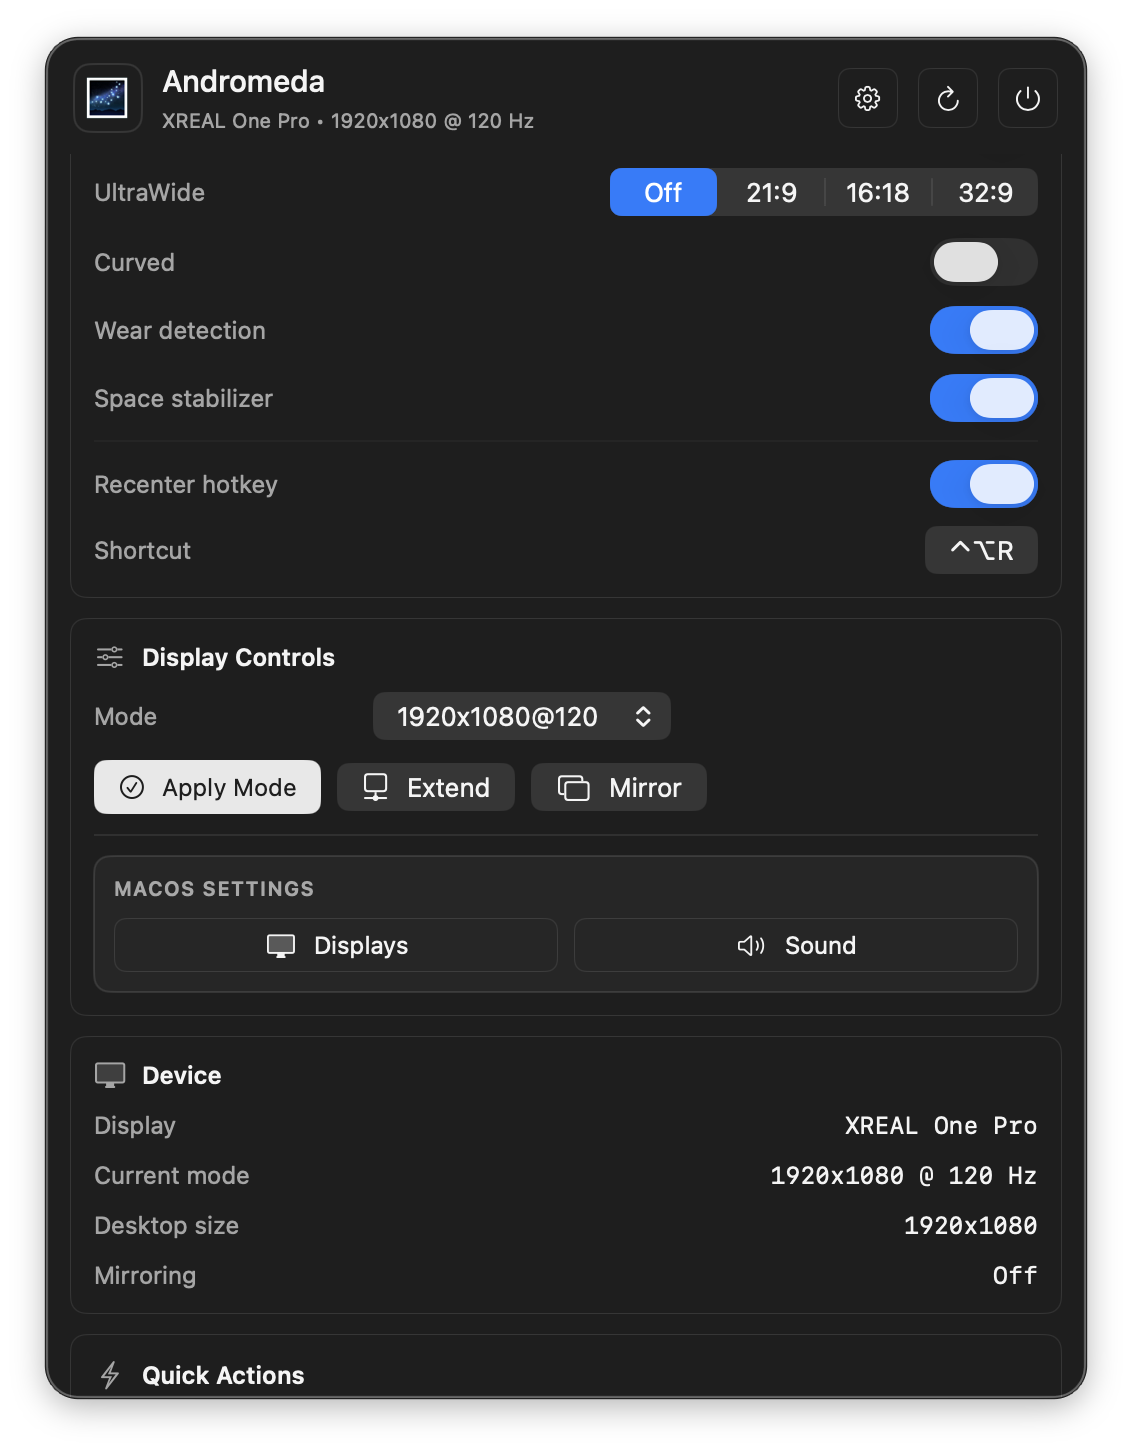Click the Apply Mode button
This screenshot has width=1132, height=1452.
pos(207,787)
